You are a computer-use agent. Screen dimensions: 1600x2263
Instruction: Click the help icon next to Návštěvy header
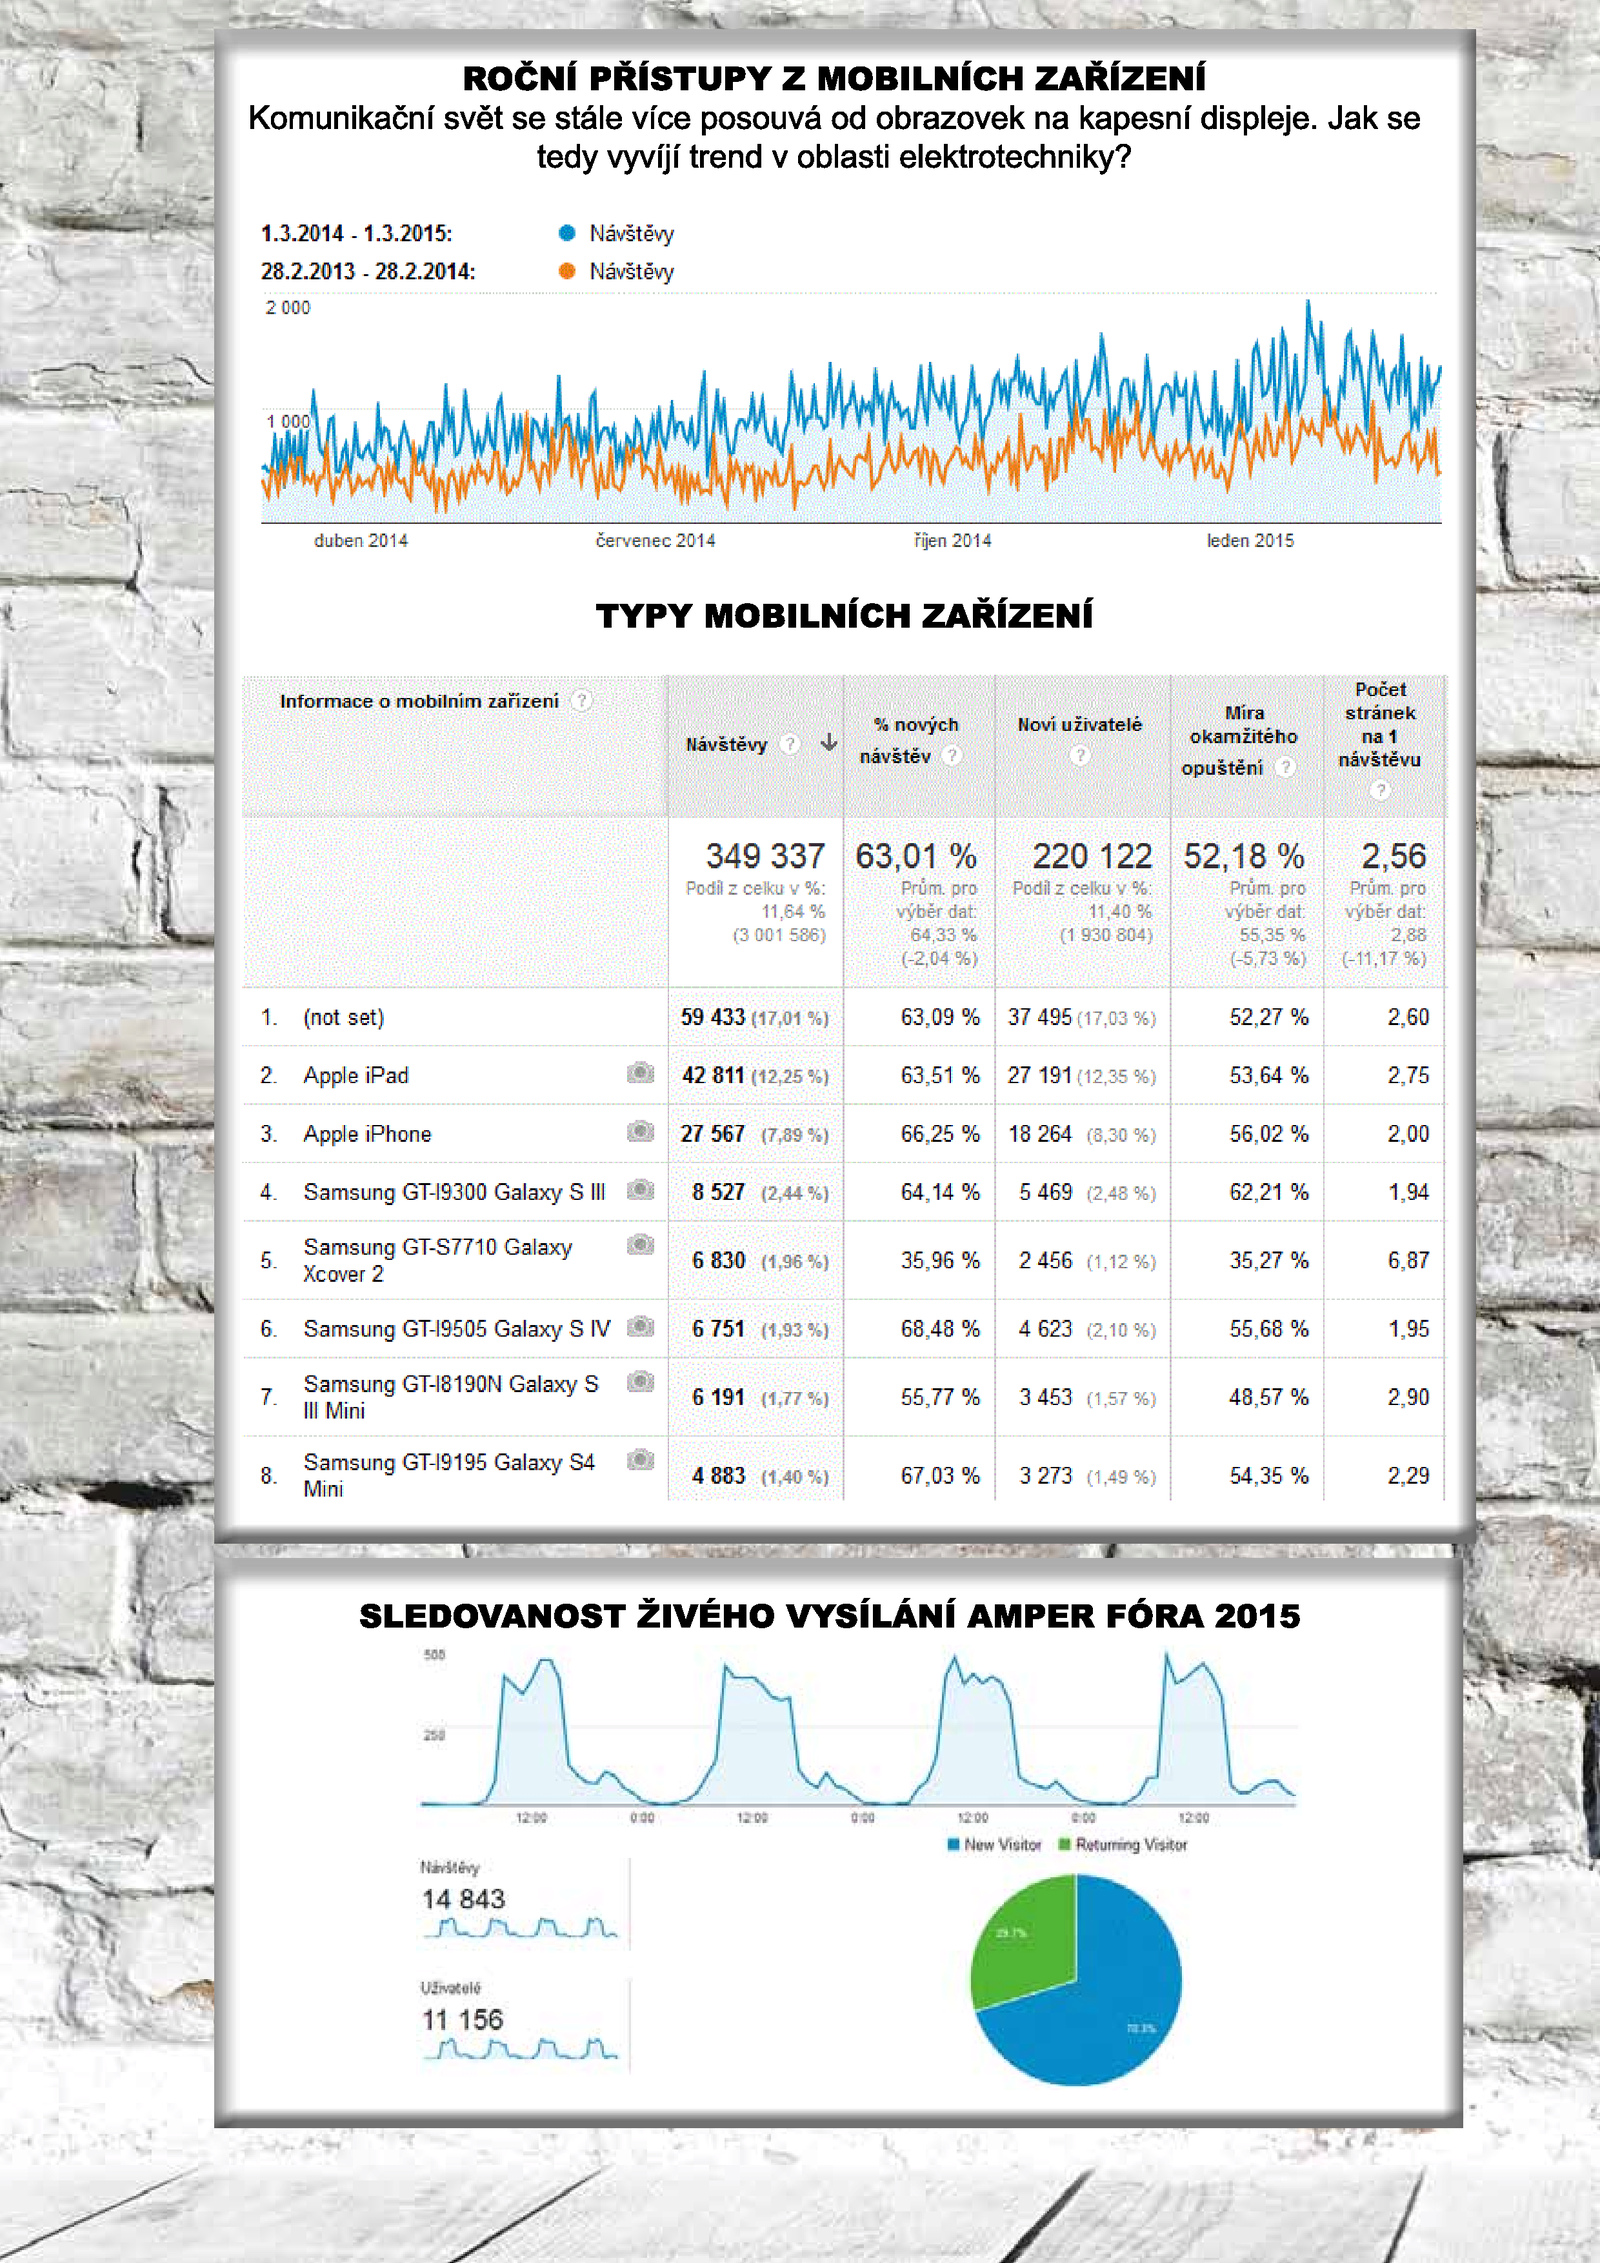coord(790,744)
